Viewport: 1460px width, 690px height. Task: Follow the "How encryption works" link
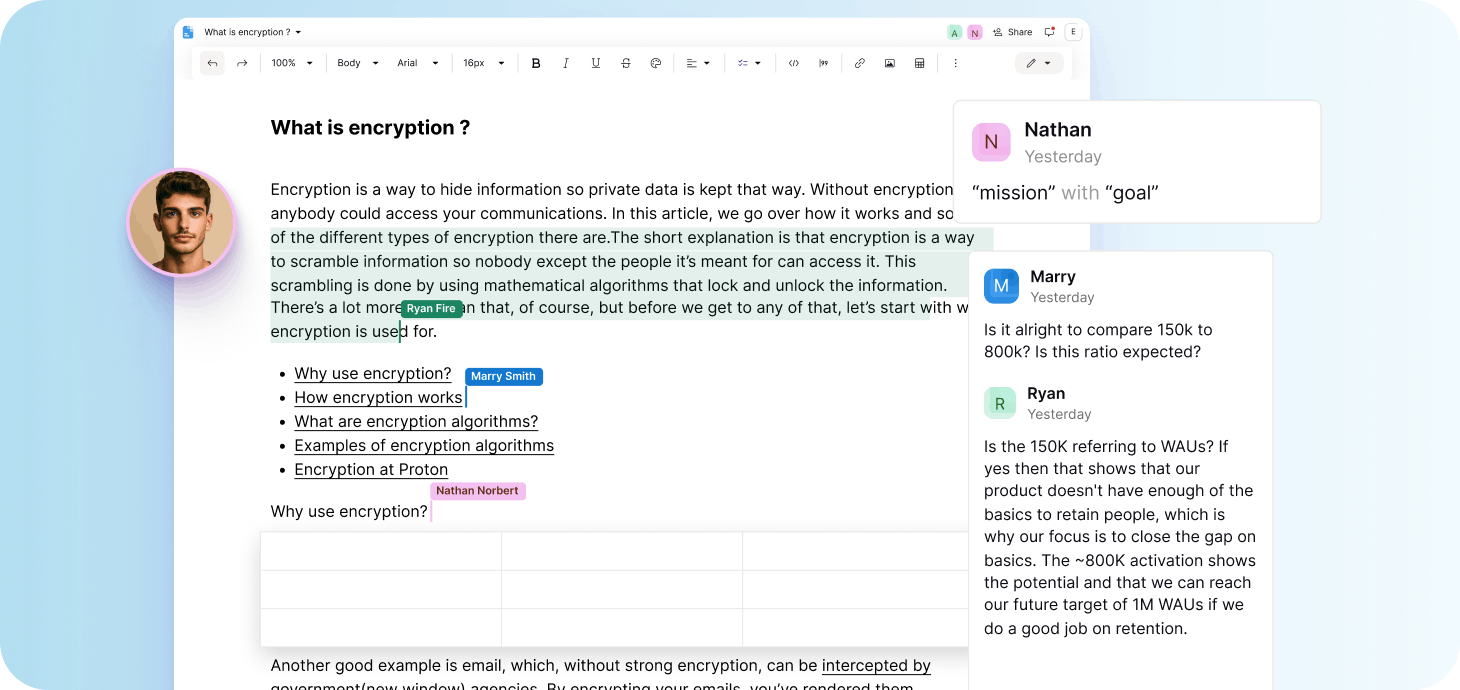pos(378,397)
